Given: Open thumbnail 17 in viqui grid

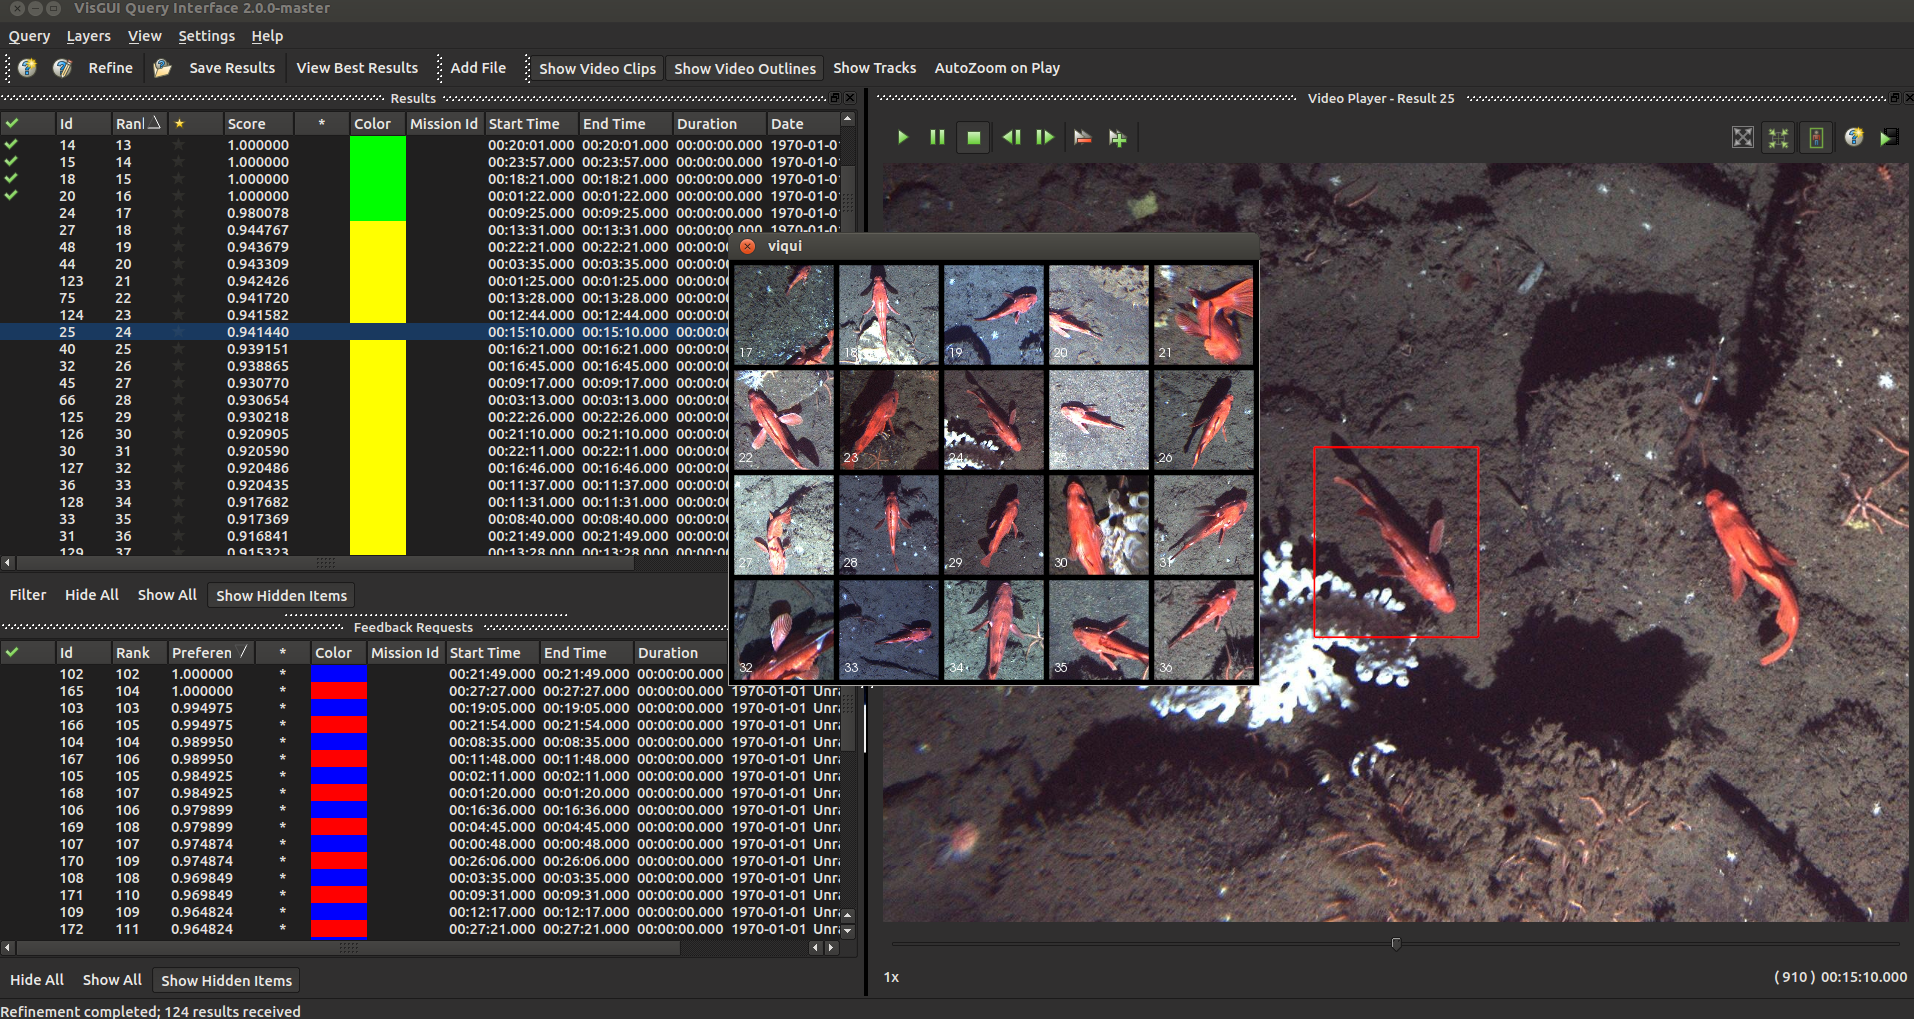Looking at the screenshot, I should tap(784, 314).
